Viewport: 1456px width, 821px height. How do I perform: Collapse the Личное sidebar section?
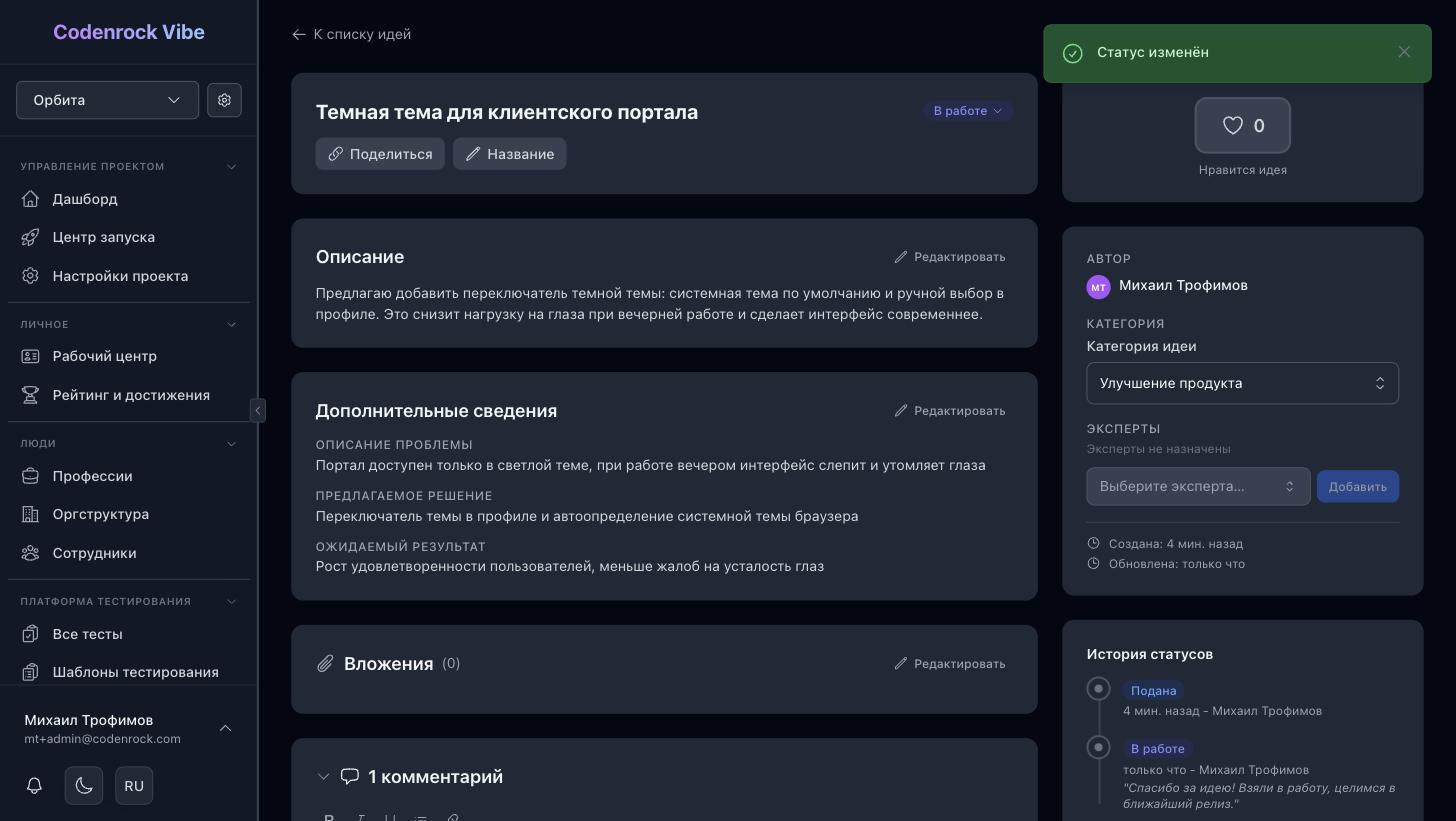coord(232,325)
